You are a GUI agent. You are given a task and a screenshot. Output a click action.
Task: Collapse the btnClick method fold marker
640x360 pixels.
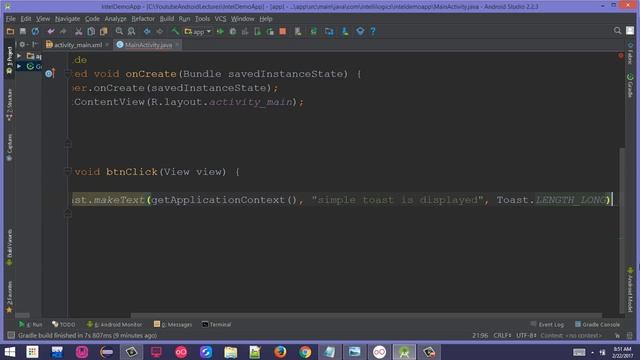[x=68, y=171]
